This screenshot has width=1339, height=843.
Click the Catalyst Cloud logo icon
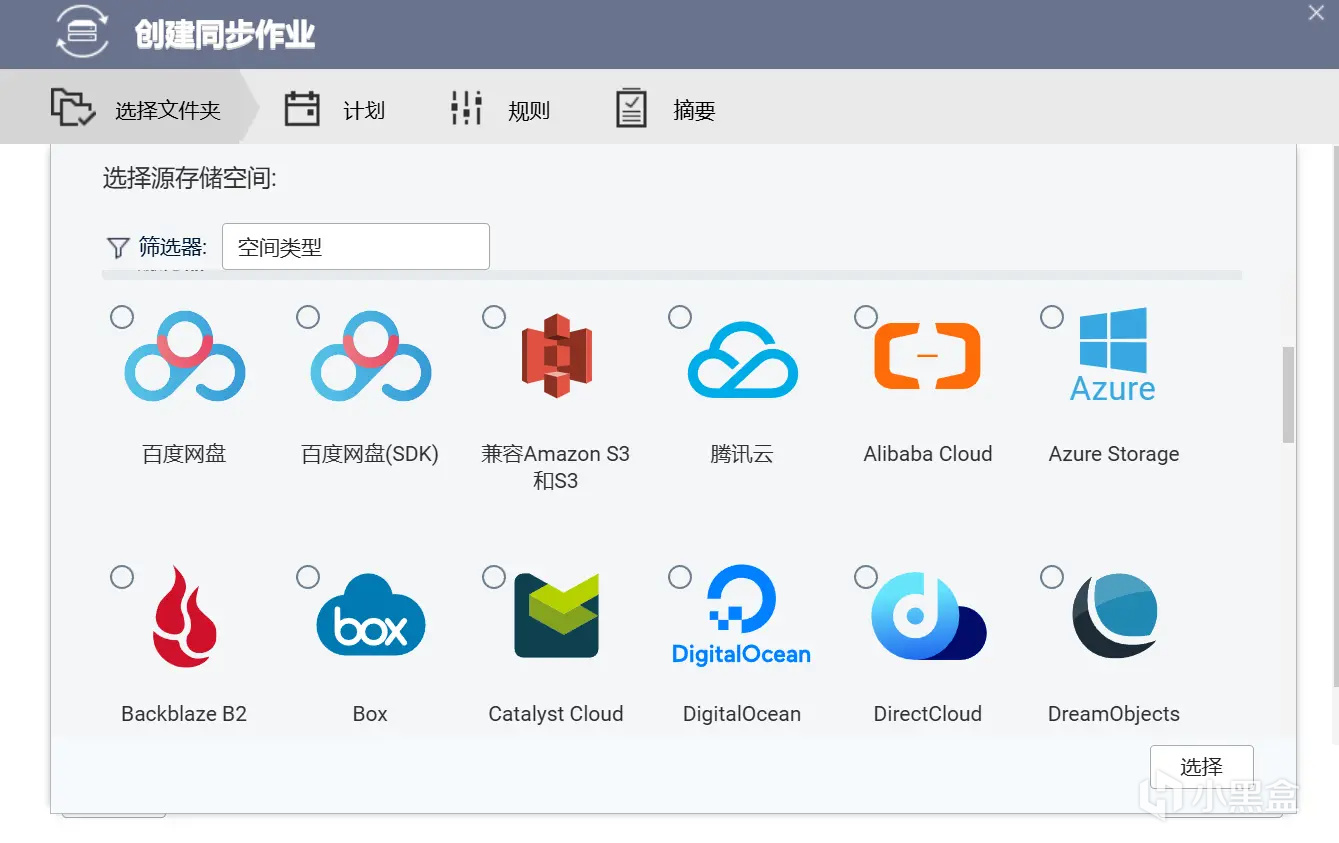557,615
